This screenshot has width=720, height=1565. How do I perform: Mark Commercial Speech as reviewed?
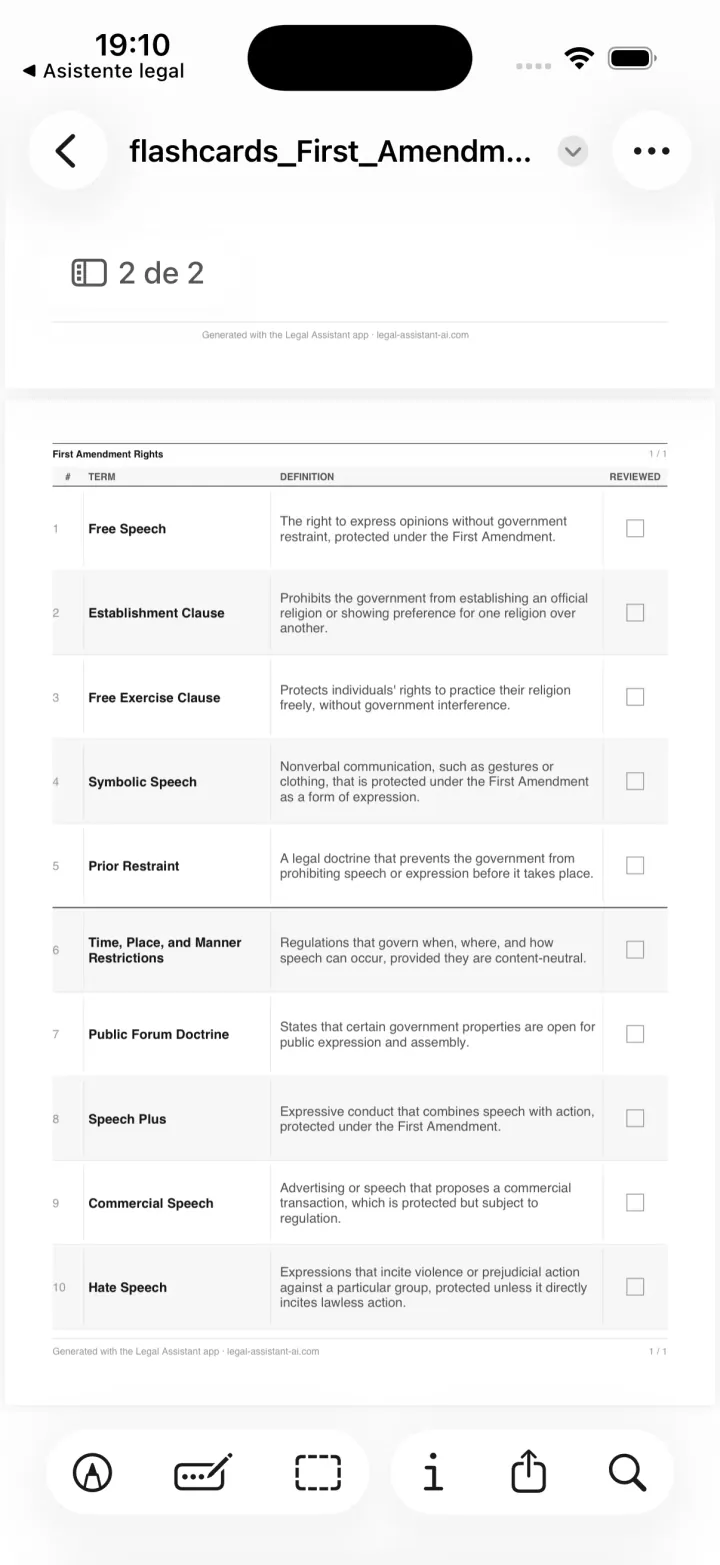click(x=635, y=1202)
